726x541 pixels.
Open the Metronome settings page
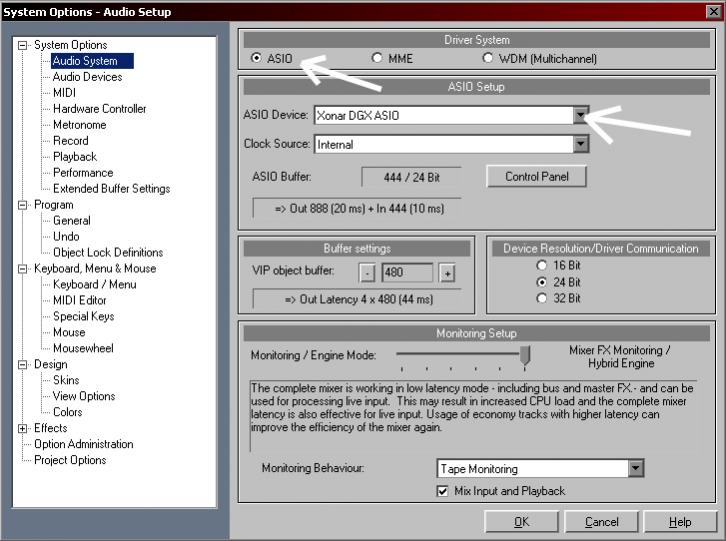coord(79,125)
